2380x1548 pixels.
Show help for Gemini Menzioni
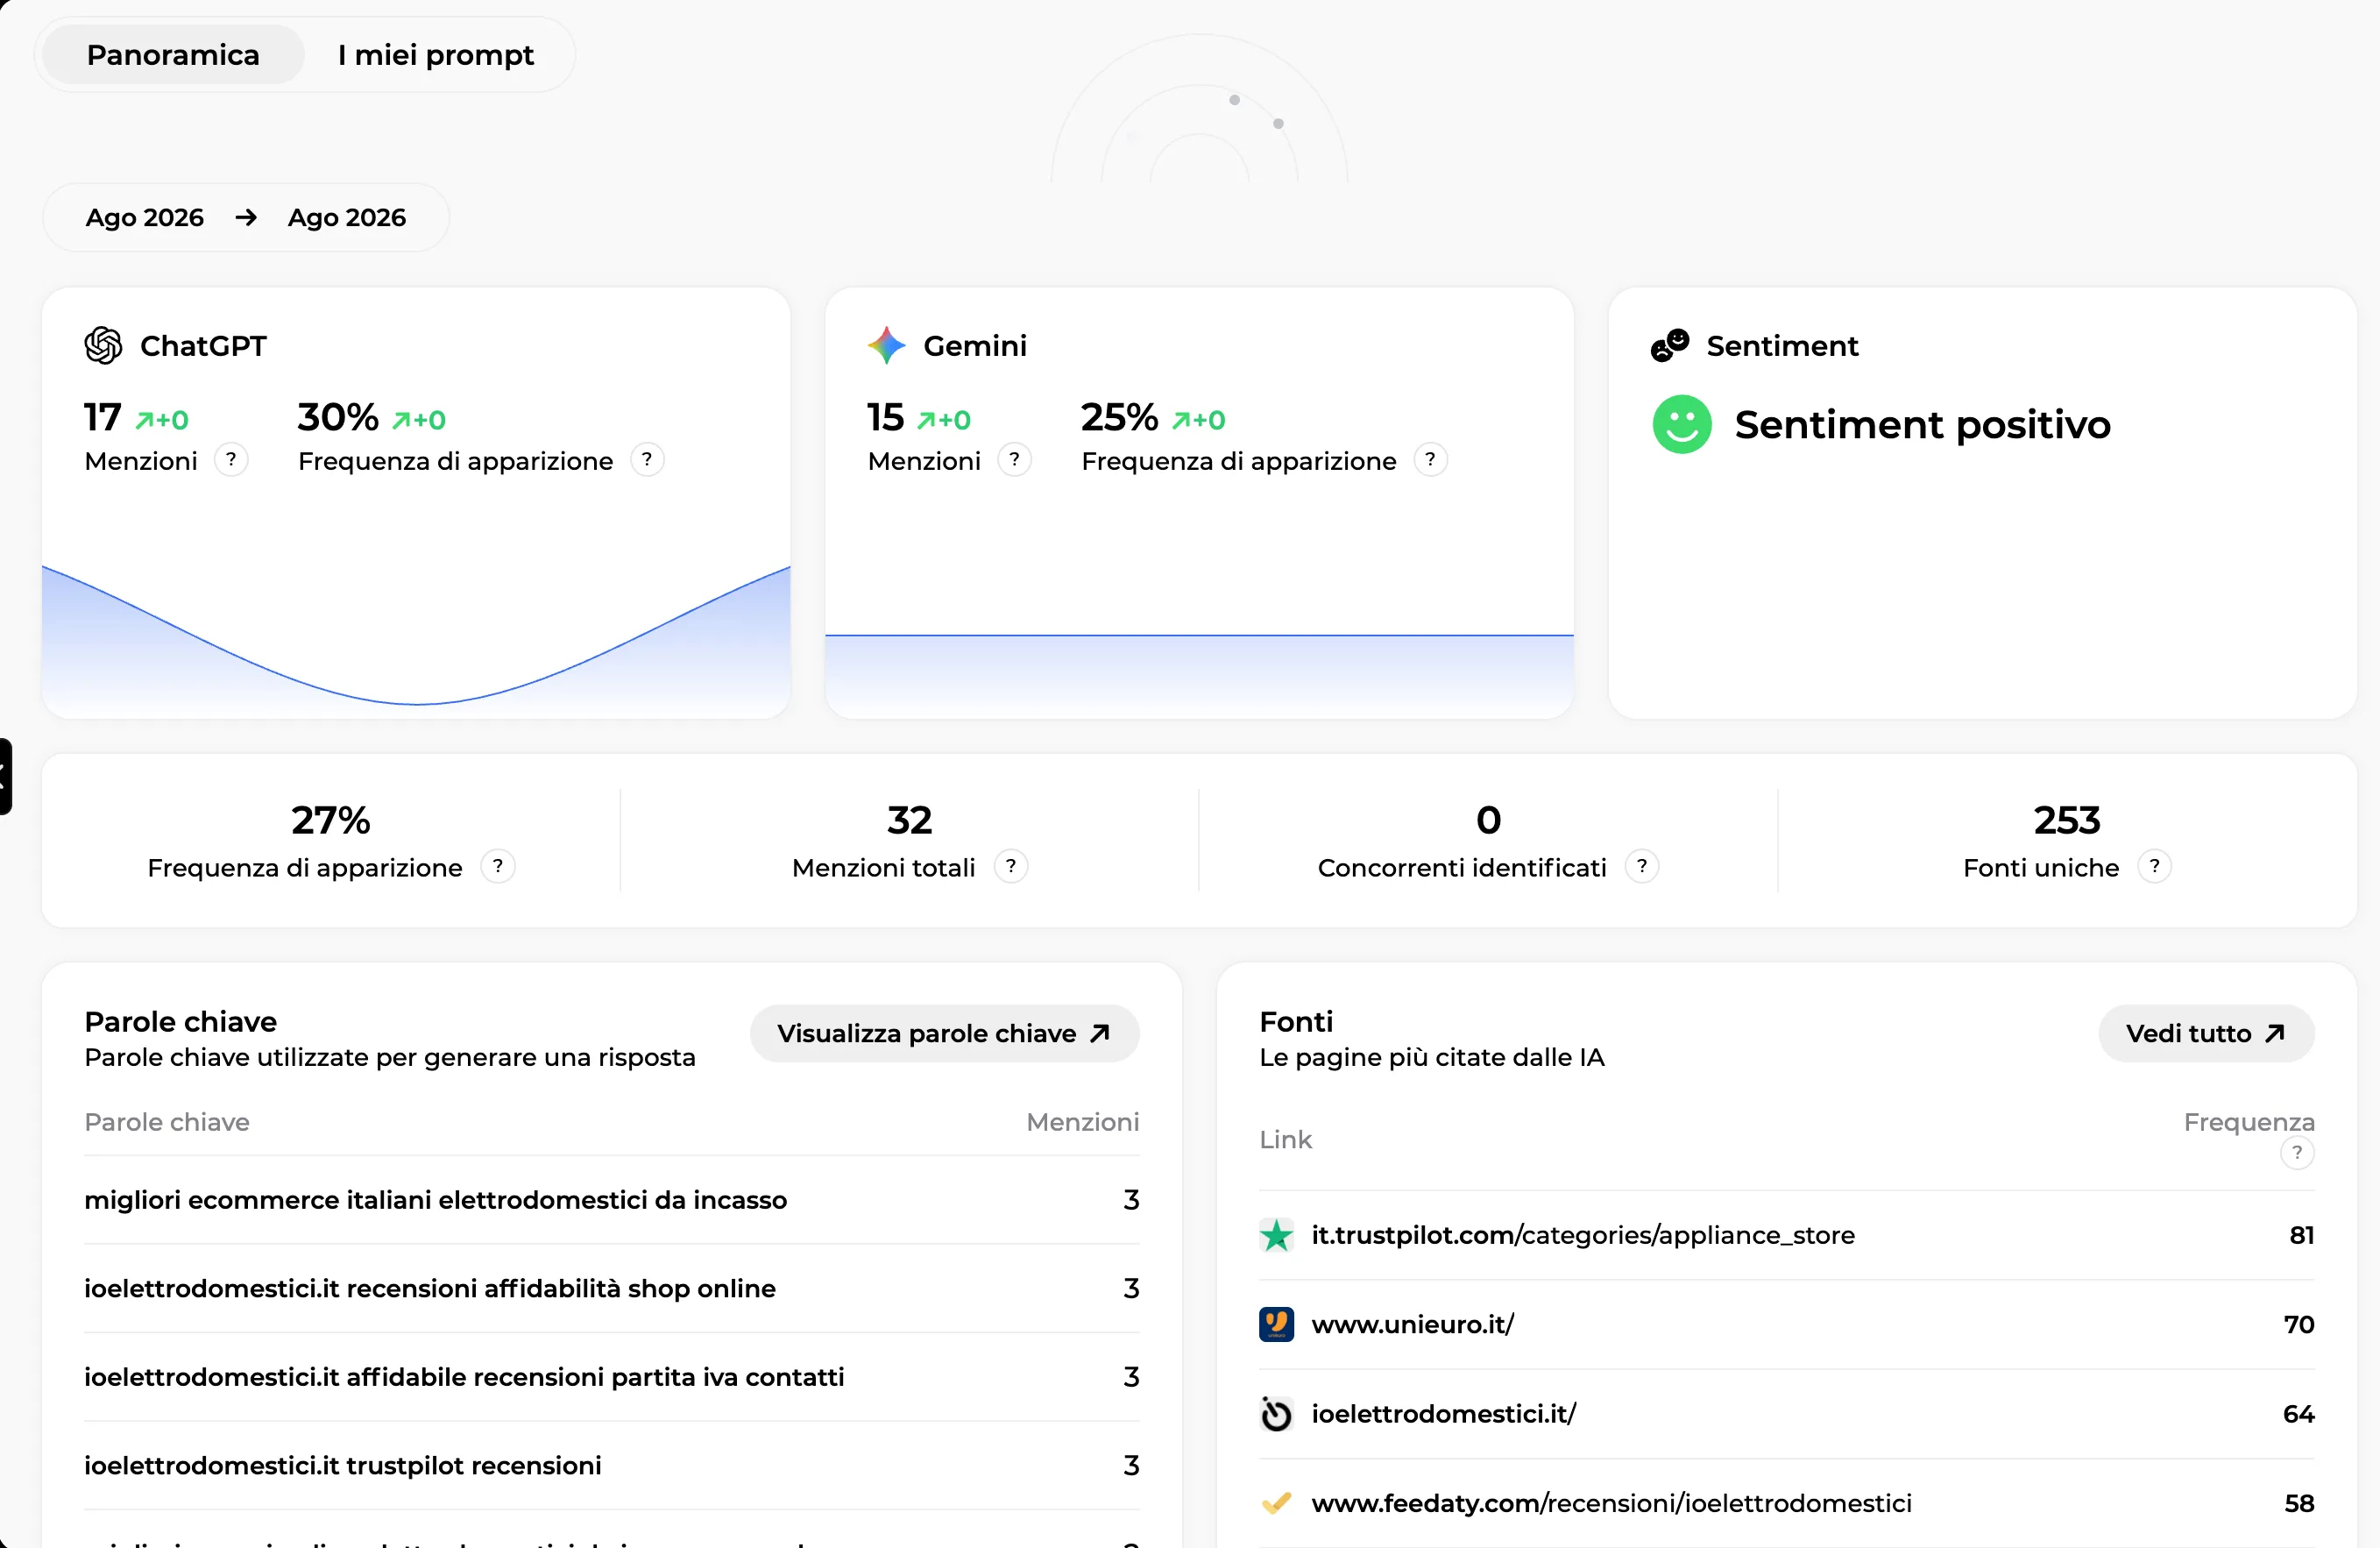pyautogui.click(x=1014, y=460)
